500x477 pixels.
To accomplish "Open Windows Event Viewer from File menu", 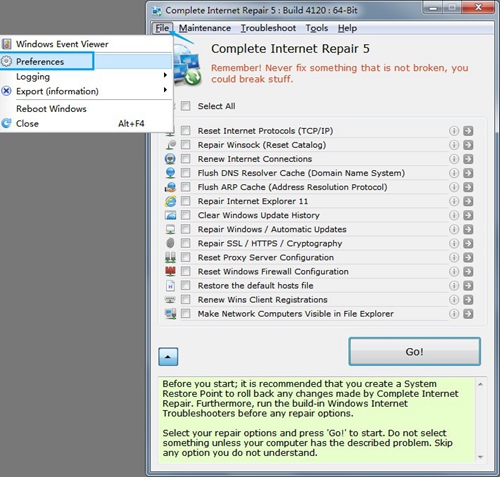I will click(86, 44).
